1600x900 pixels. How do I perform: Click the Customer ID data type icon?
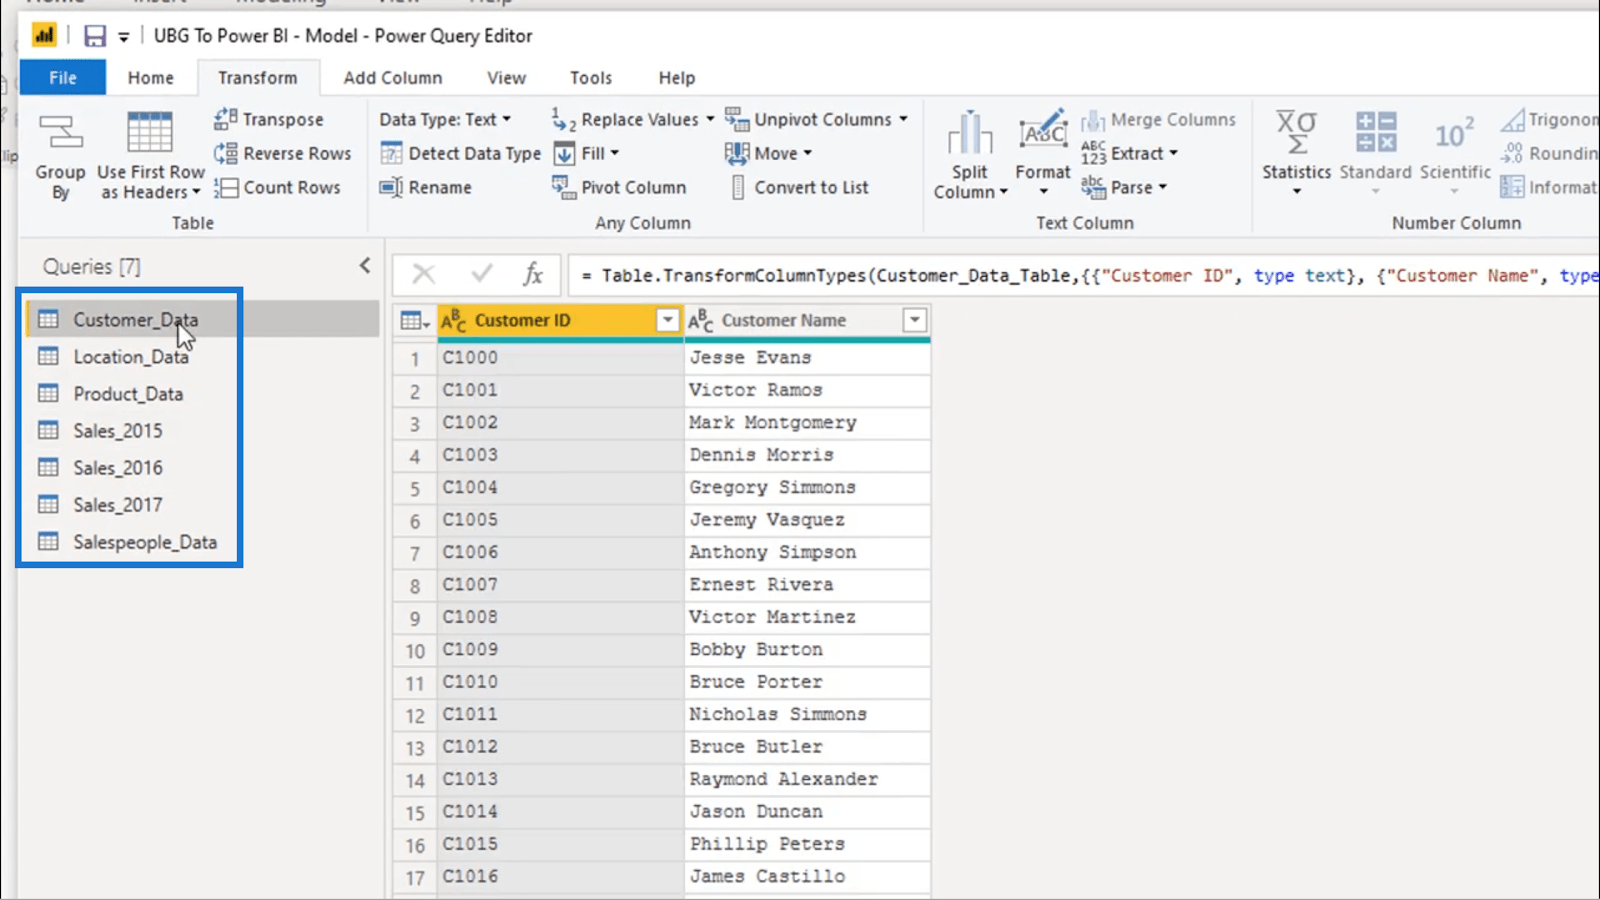pyautogui.click(x=454, y=320)
